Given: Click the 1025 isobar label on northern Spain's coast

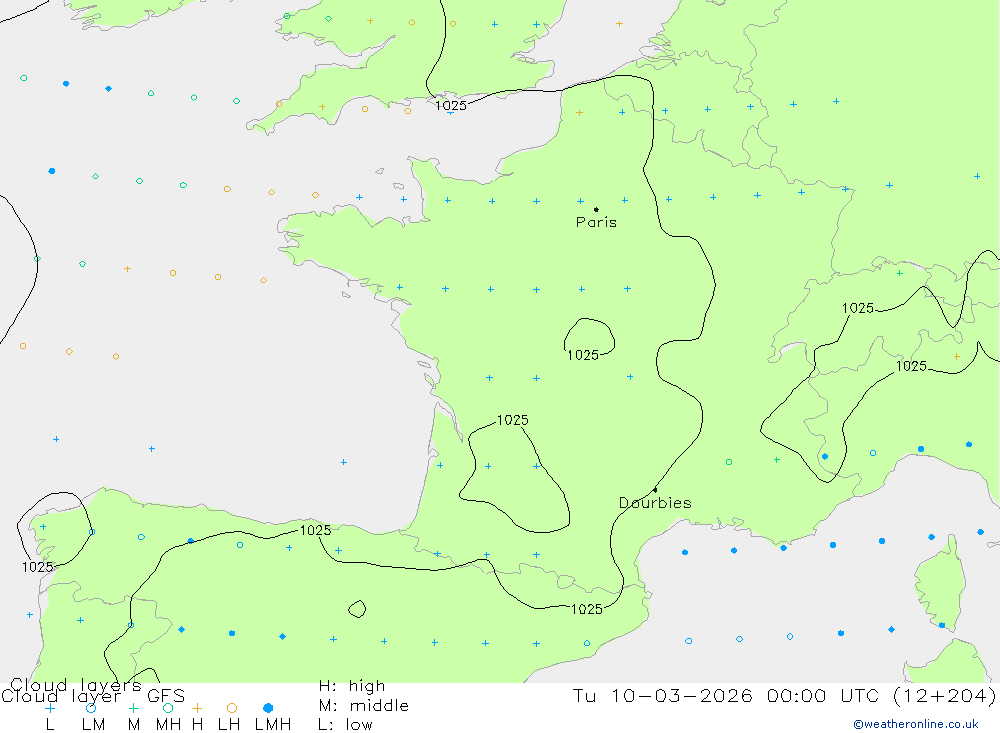Looking at the screenshot, I should 316,531.
